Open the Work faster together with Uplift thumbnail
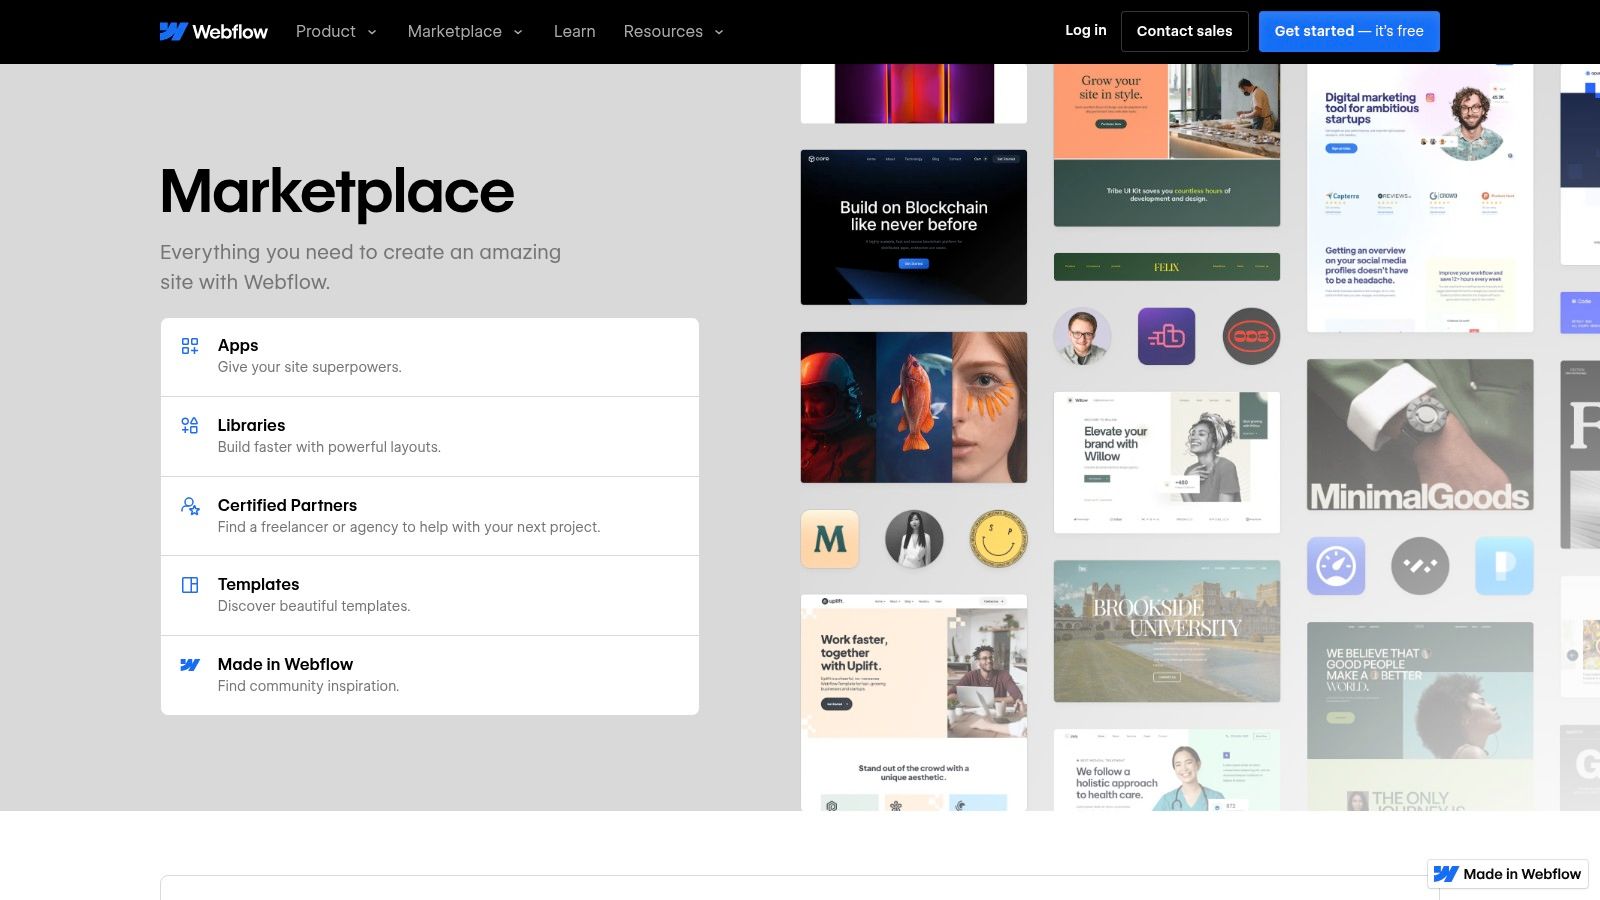The image size is (1600, 900). coord(914,702)
